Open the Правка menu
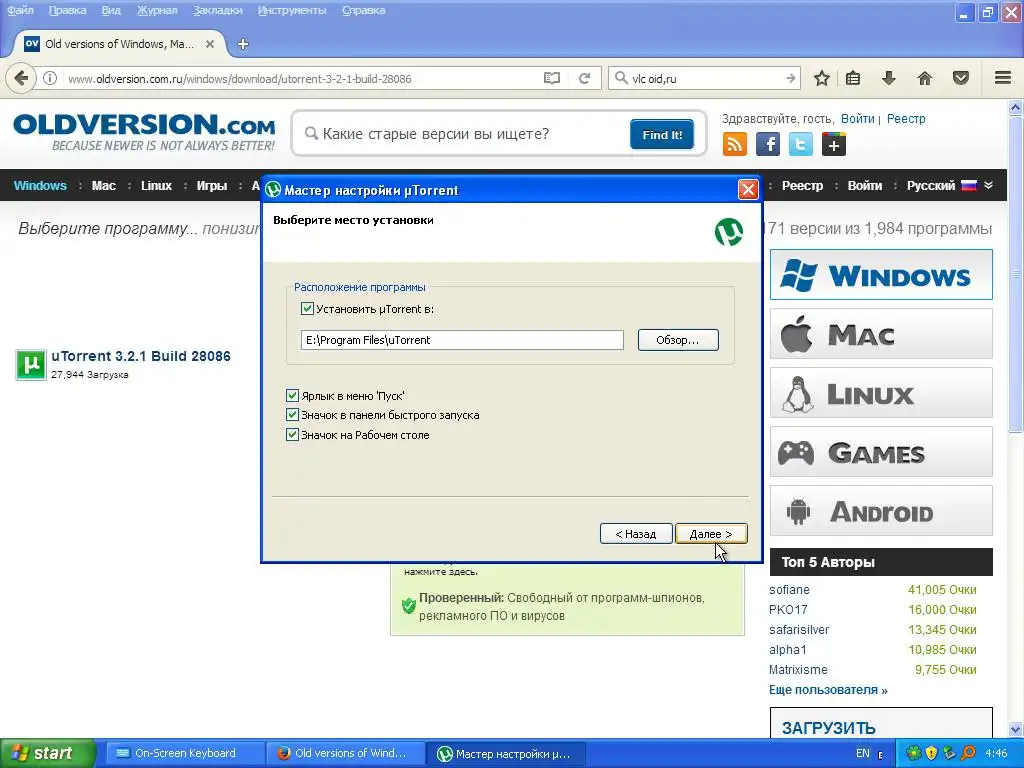1024x768 pixels. point(67,10)
